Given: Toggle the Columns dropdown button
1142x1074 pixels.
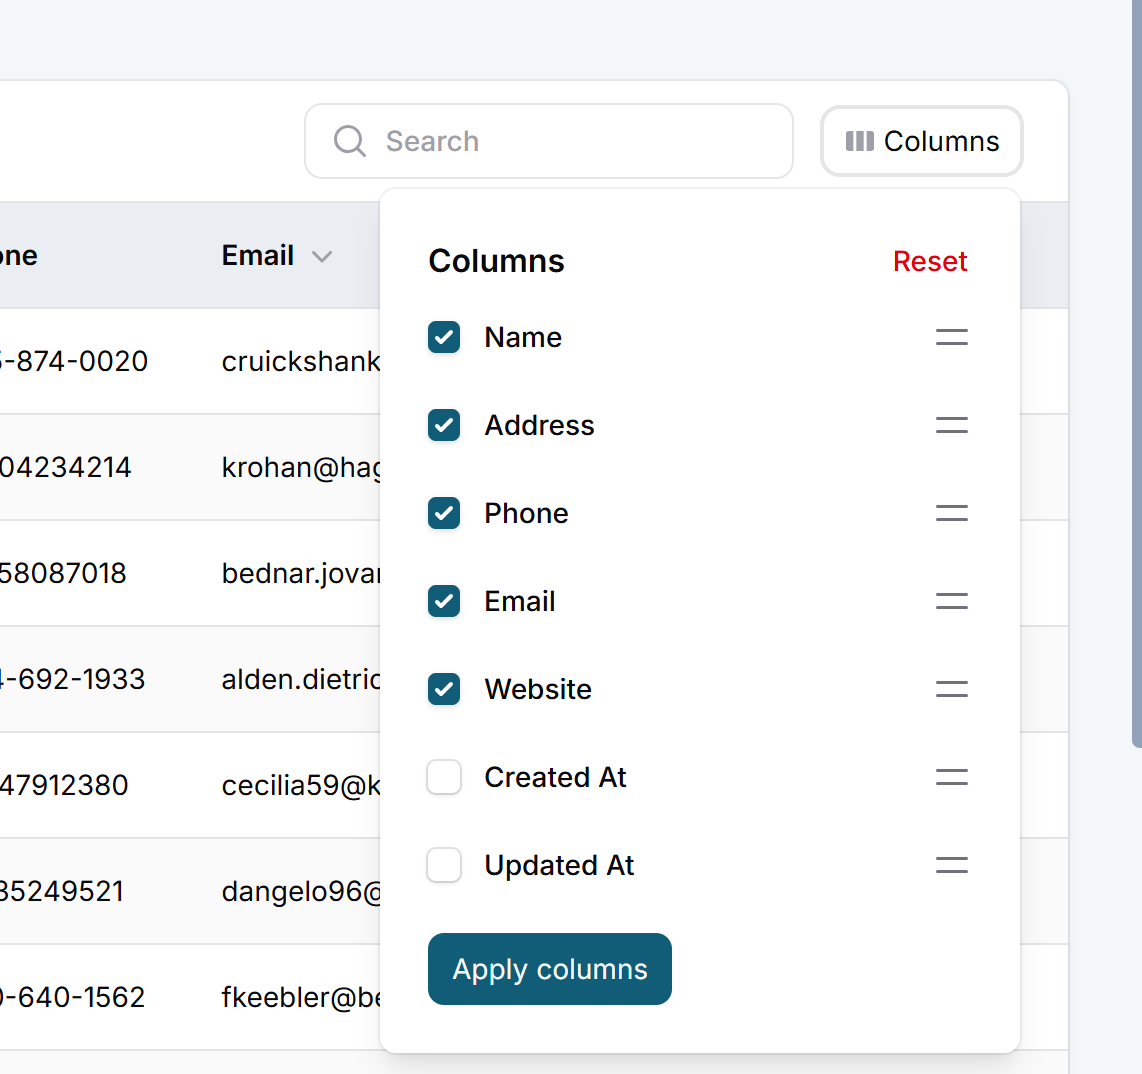Looking at the screenshot, I should coord(921,141).
